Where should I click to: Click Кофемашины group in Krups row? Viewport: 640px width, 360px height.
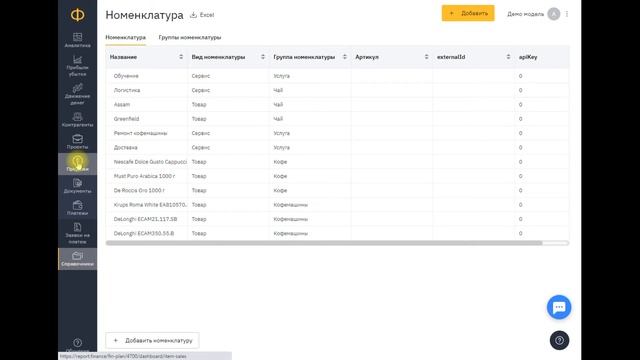[290, 204]
